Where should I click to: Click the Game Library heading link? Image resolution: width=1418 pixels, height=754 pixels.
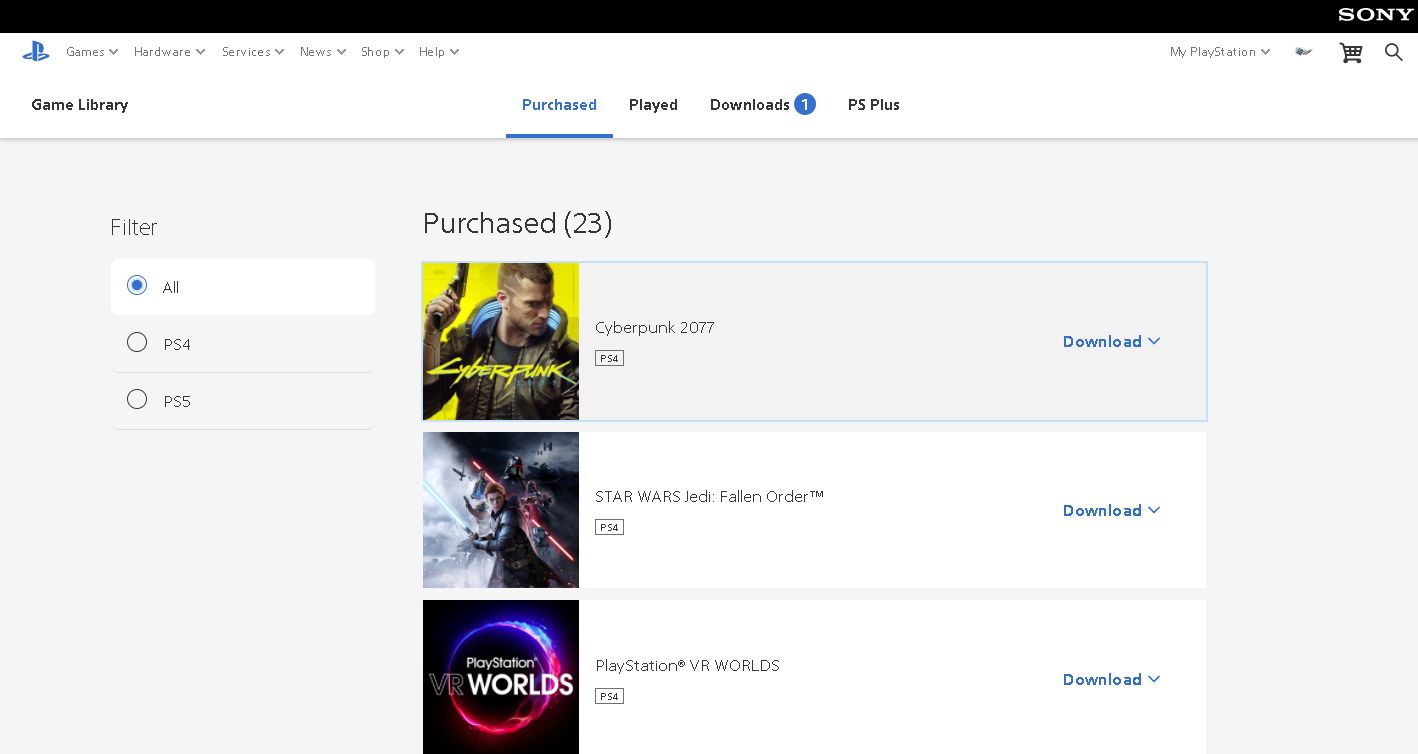point(80,105)
